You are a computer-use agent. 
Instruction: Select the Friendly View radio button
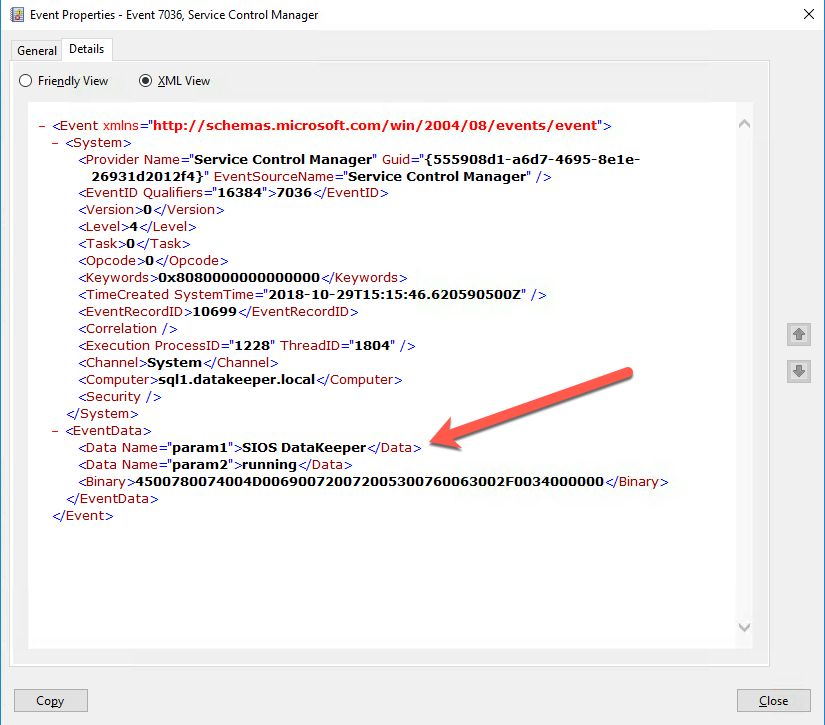[x=26, y=81]
